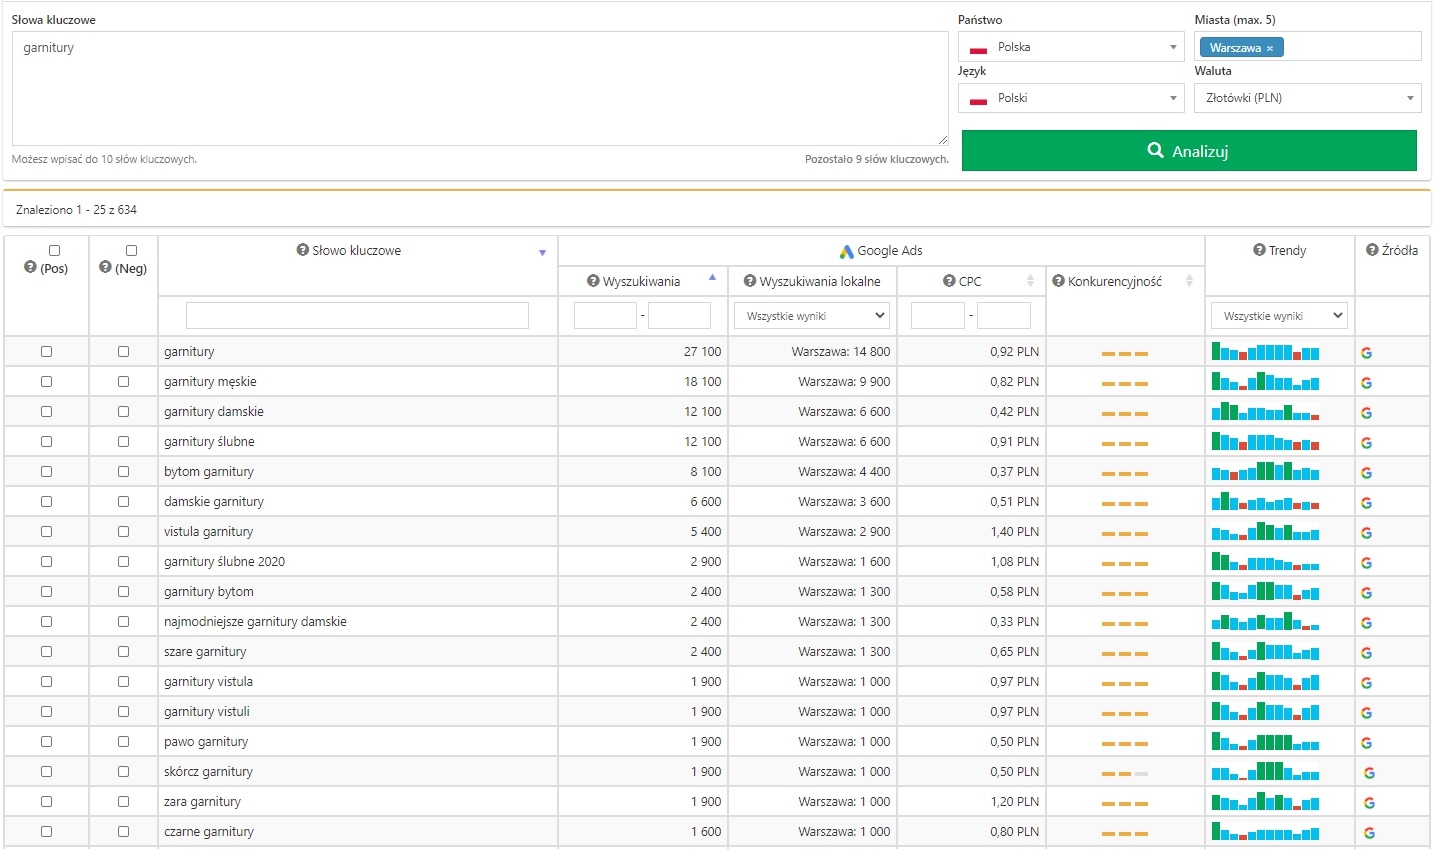
Task: Open the Państwo country dropdown
Action: [x=1071, y=47]
